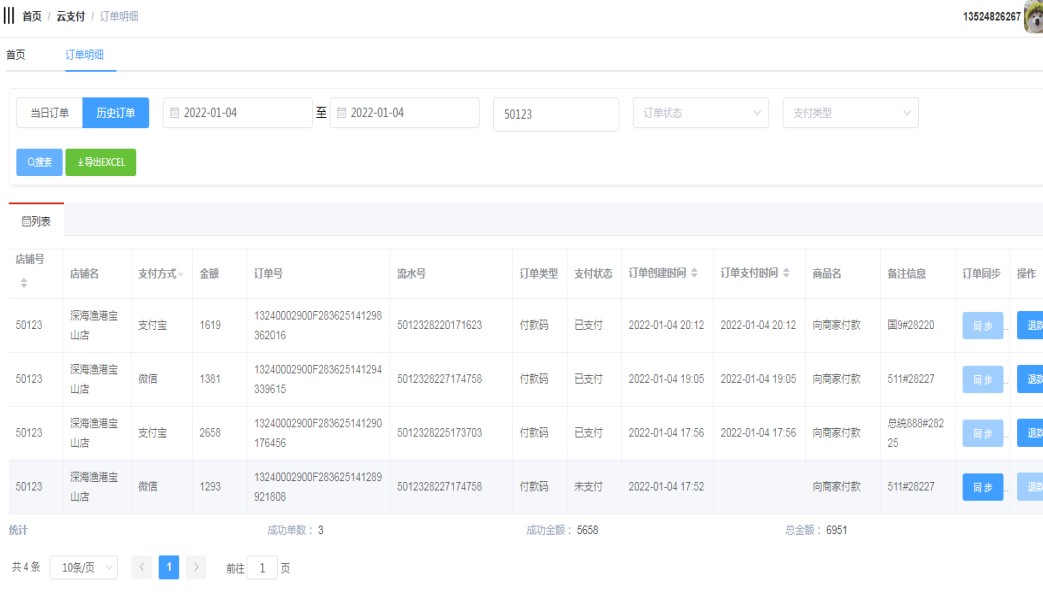Sort by 订单创建时间 column arrows
Image resolution: width=1043 pixels, height=605 pixels.
point(695,273)
